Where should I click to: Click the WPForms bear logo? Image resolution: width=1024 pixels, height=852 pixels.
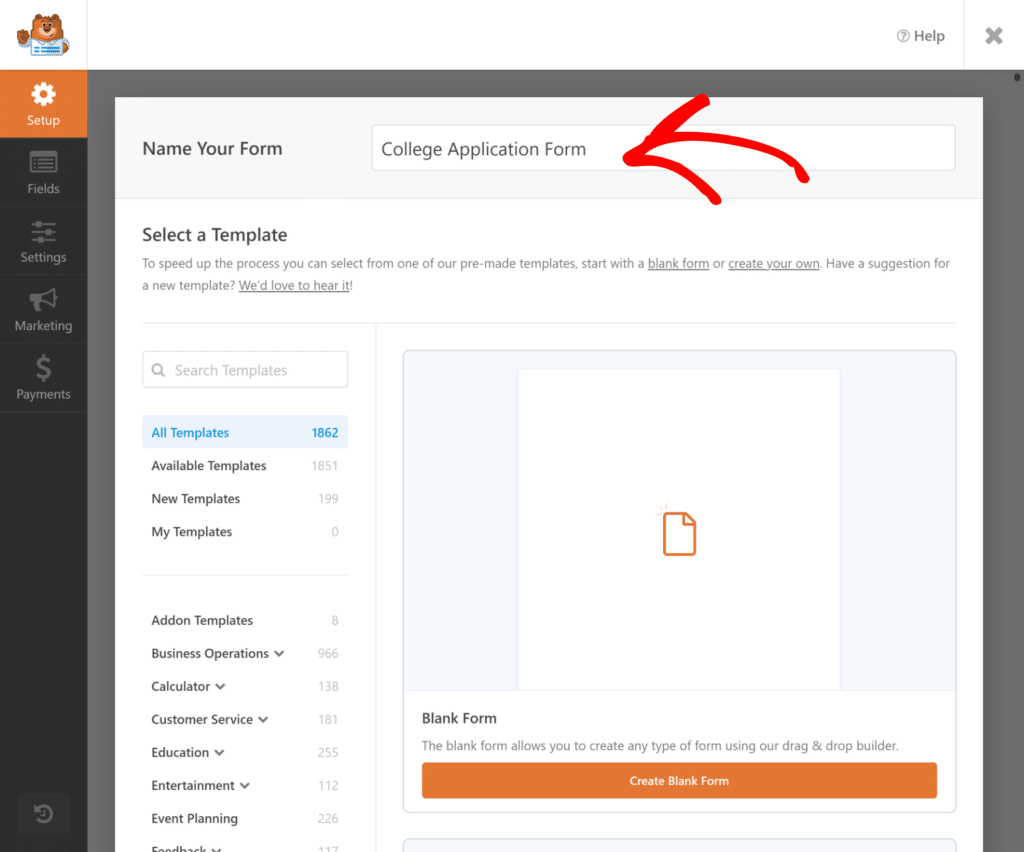click(42, 35)
